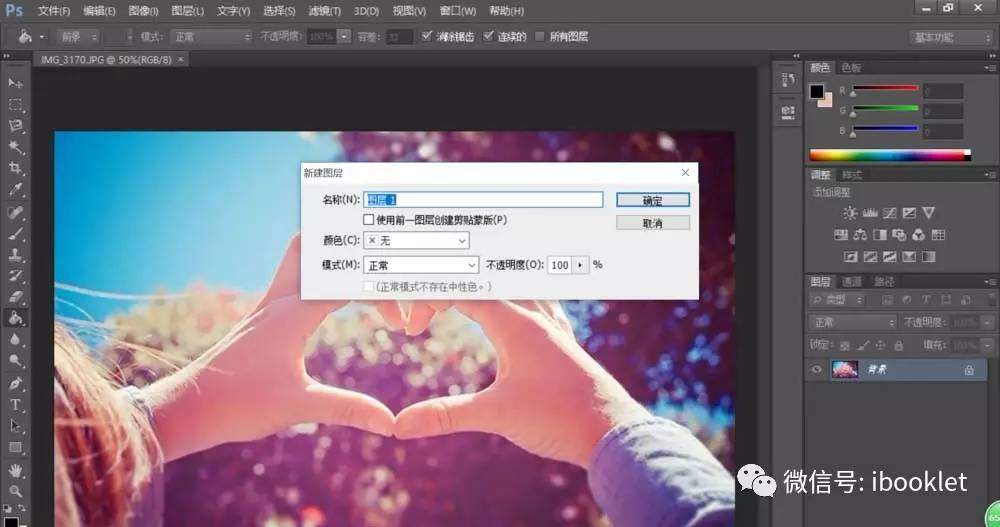The image size is (1000, 527).
Task: Open workspace switcher dropdown
Action: coord(950,38)
